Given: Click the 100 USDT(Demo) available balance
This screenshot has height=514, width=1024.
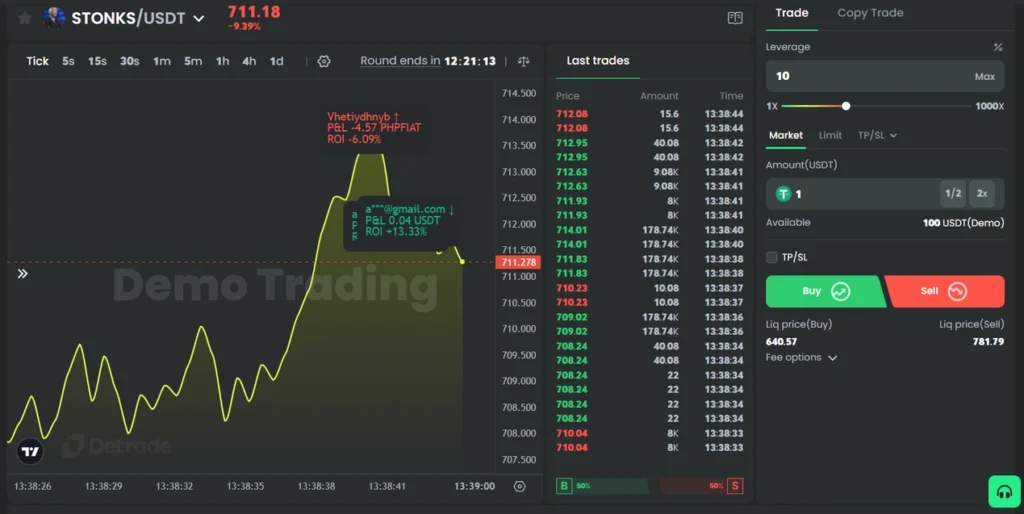Looking at the screenshot, I should tap(963, 223).
